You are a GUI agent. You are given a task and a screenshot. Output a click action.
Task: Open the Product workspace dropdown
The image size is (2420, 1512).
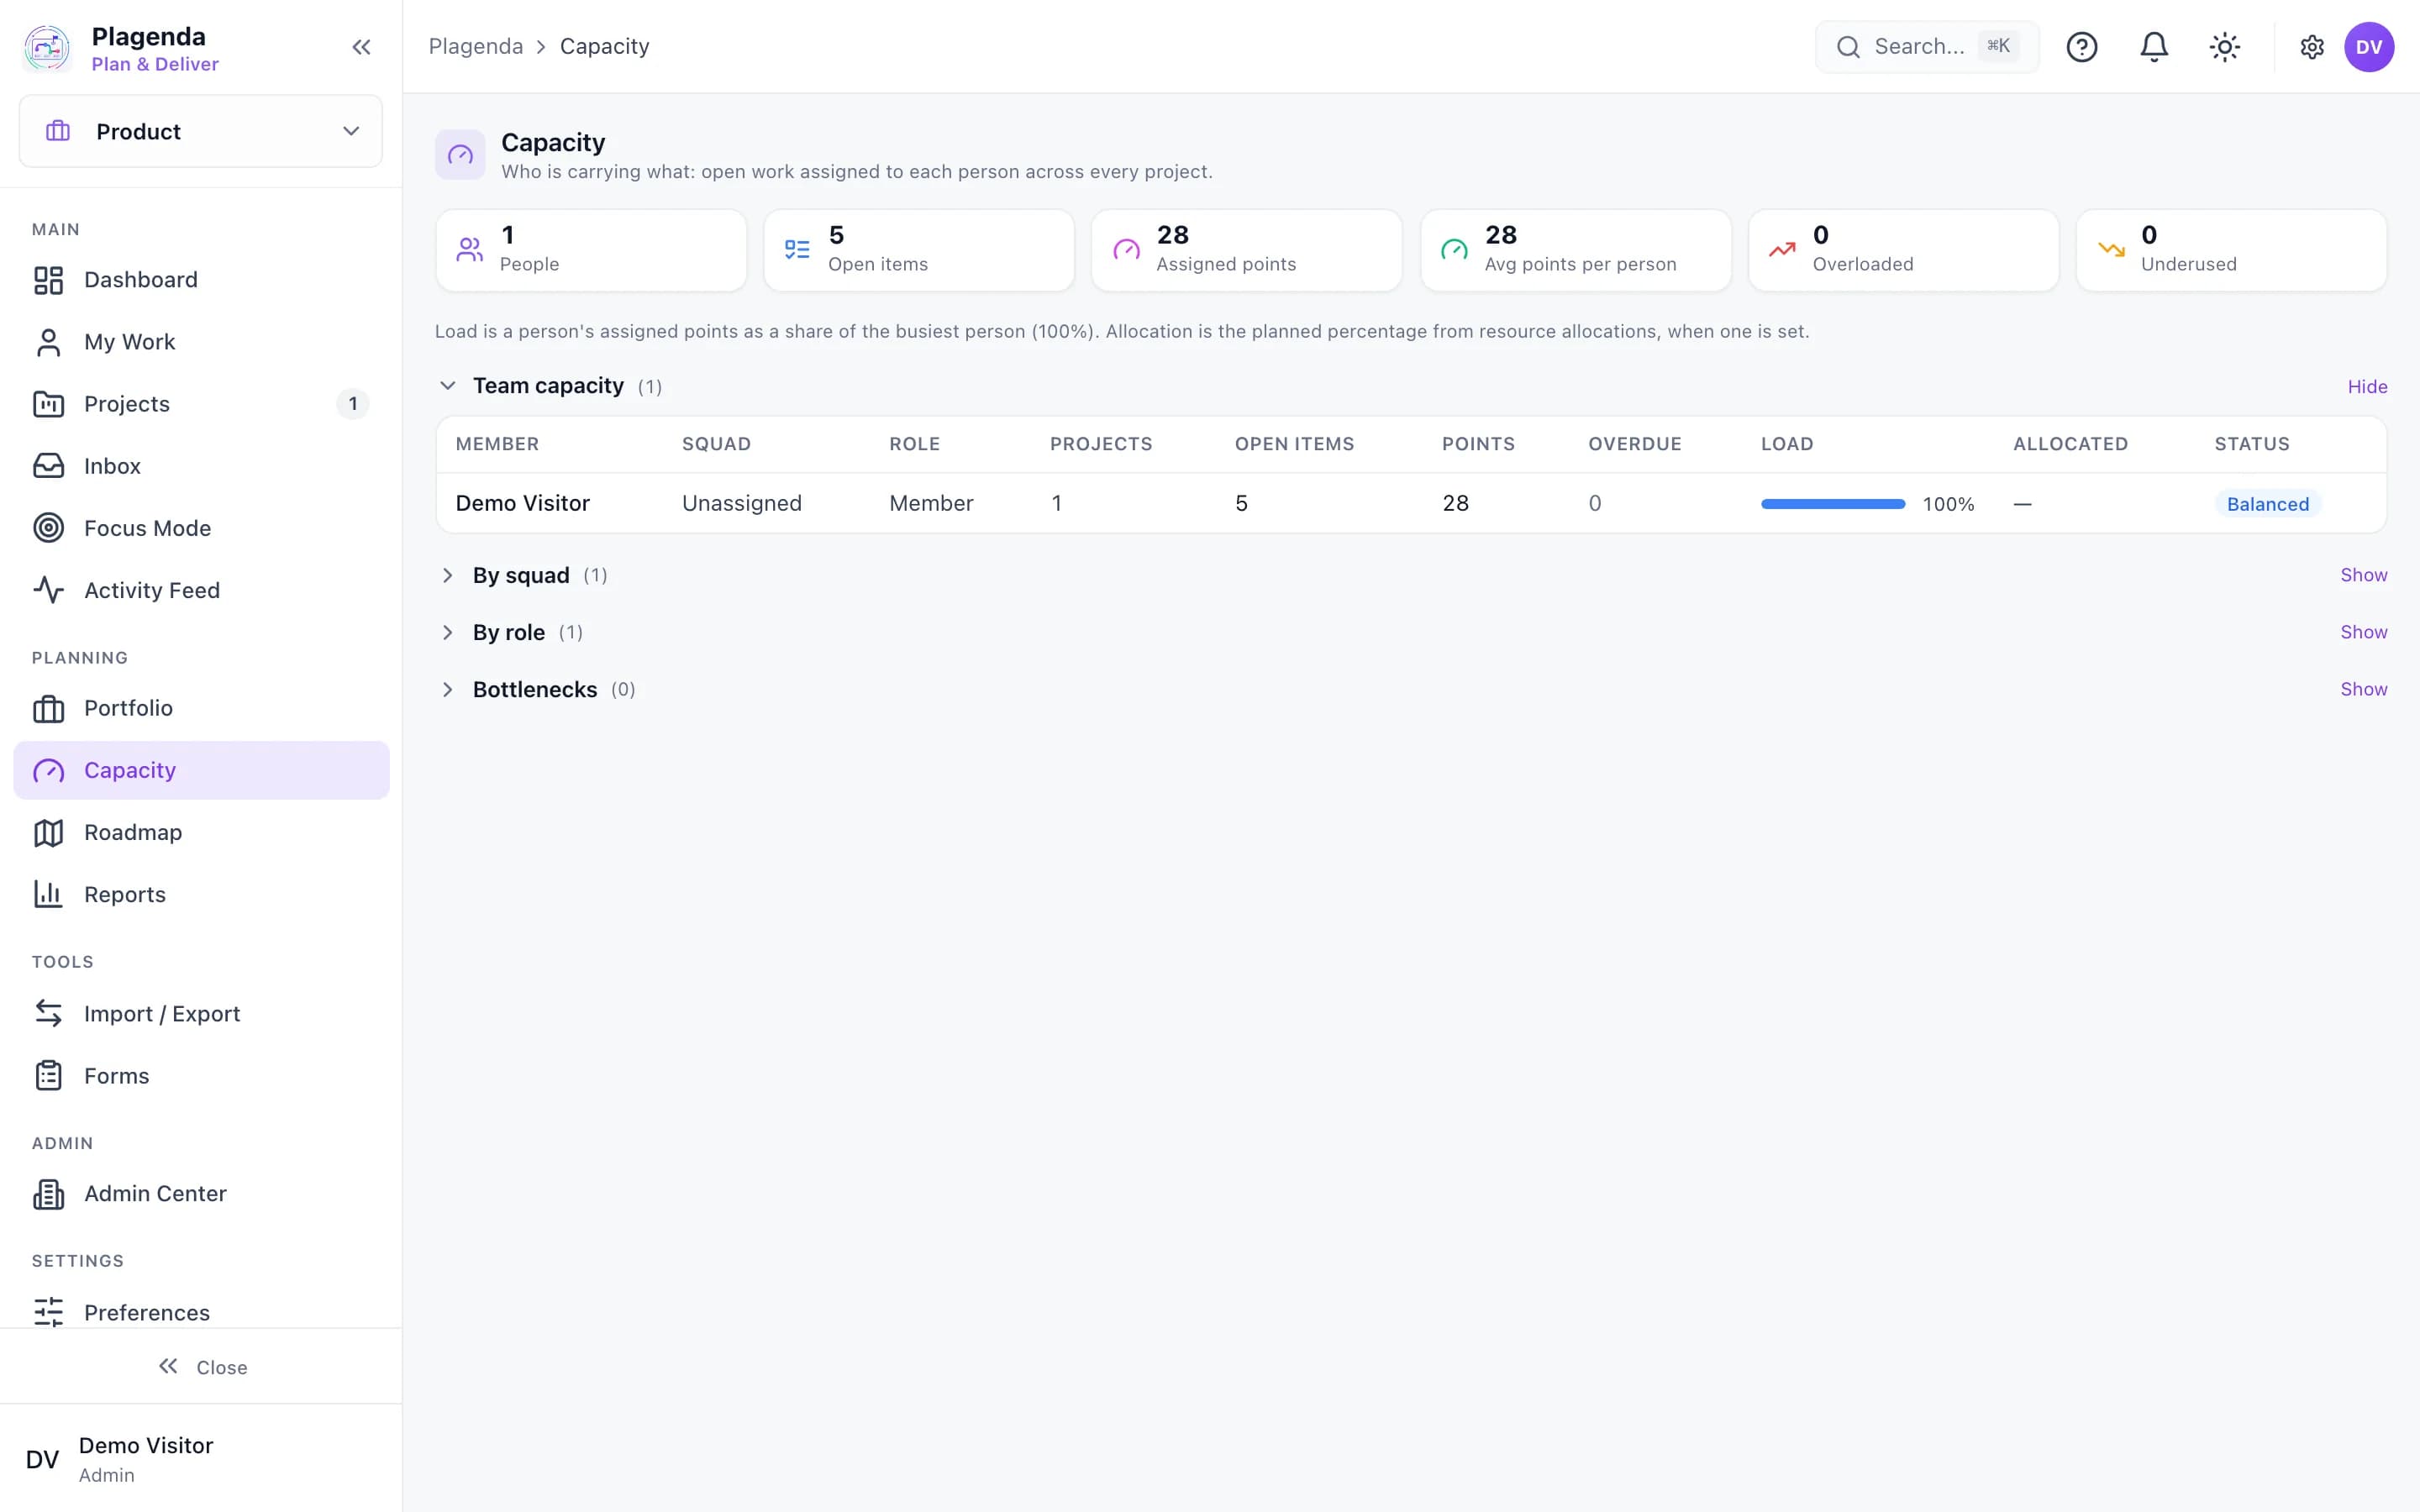point(201,131)
